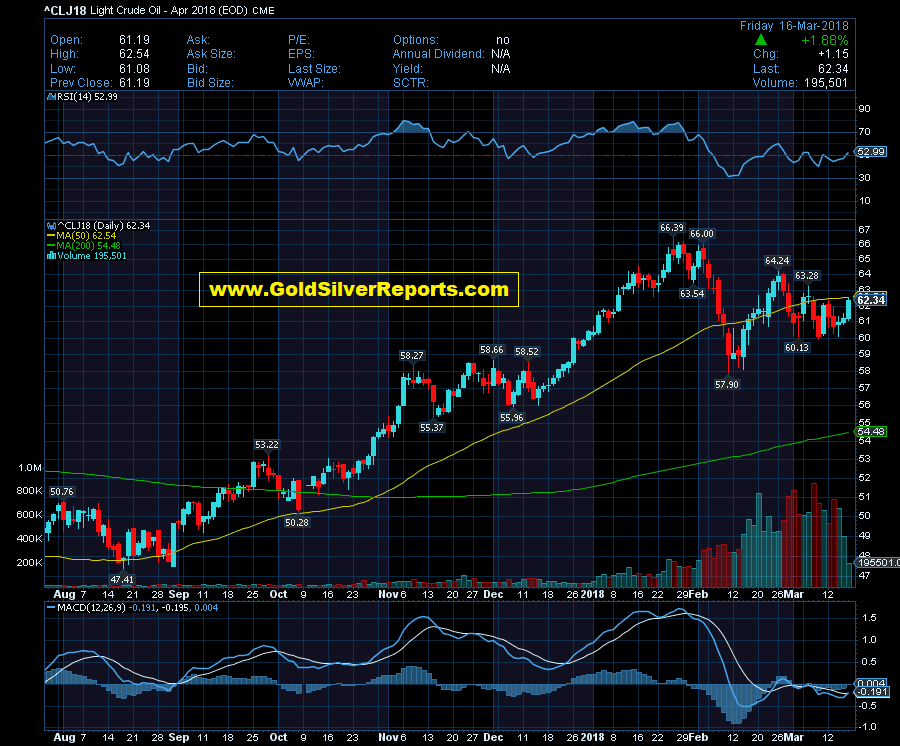Viewport: 900px width, 746px height.
Task: Click the +1.88% percent change value
Action: point(824,40)
